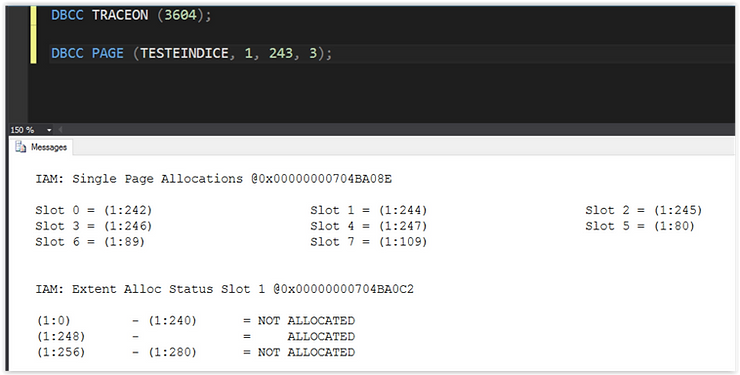The width and height of the screenshot is (740, 375).
Task: Click the (1:280) extent end value
Action: (x=172, y=352)
